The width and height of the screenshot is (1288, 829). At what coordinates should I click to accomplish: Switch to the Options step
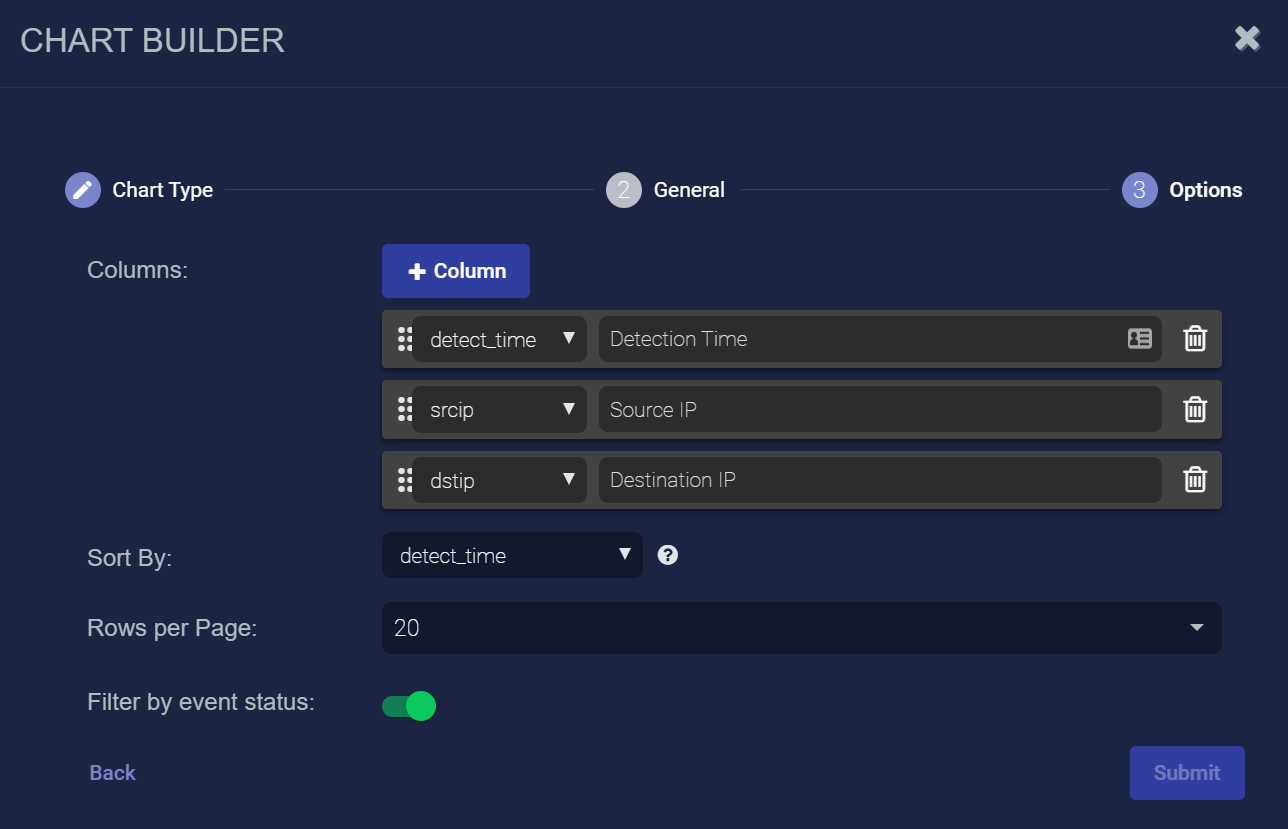coord(1183,190)
